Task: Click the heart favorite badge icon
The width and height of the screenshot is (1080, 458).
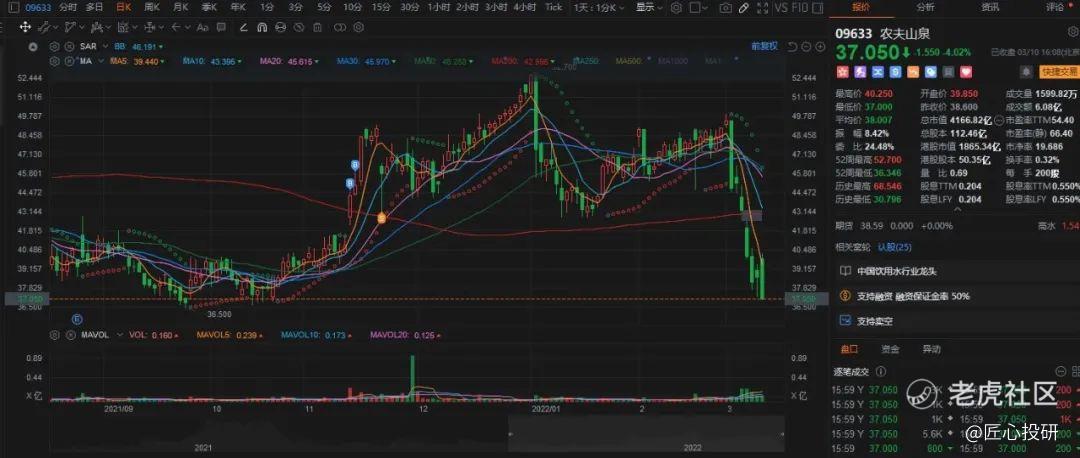Action: coord(966,71)
